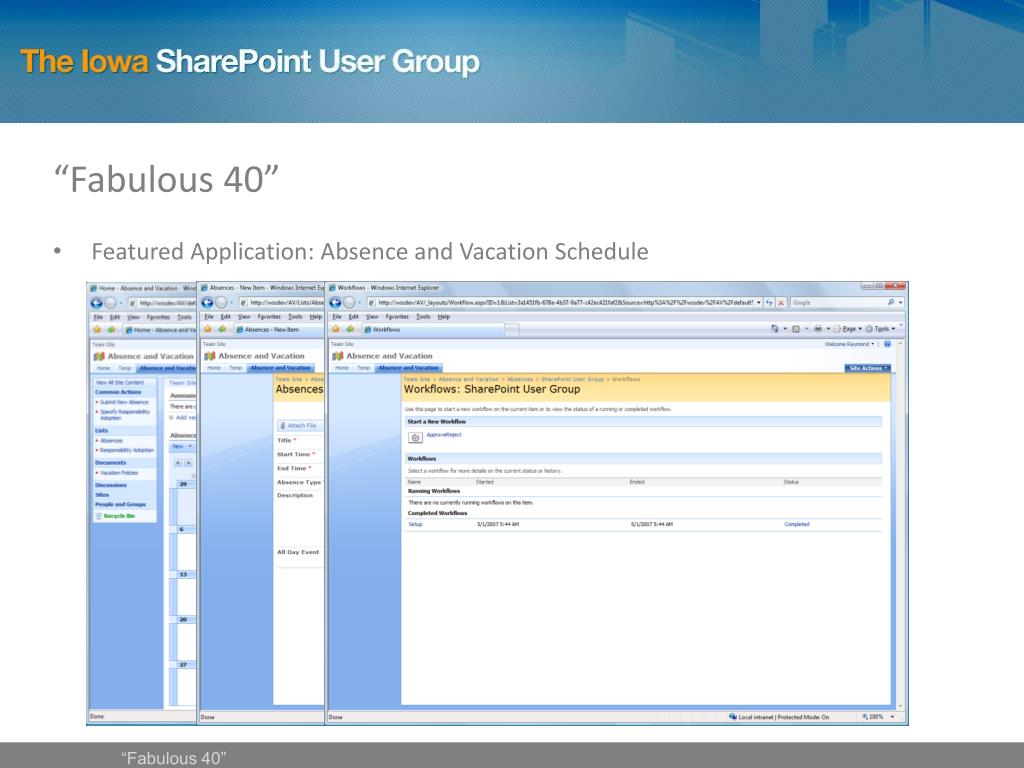1024x768 pixels.
Task: Open the Feeds button on the command bar
Action: pyautogui.click(x=796, y=329)
